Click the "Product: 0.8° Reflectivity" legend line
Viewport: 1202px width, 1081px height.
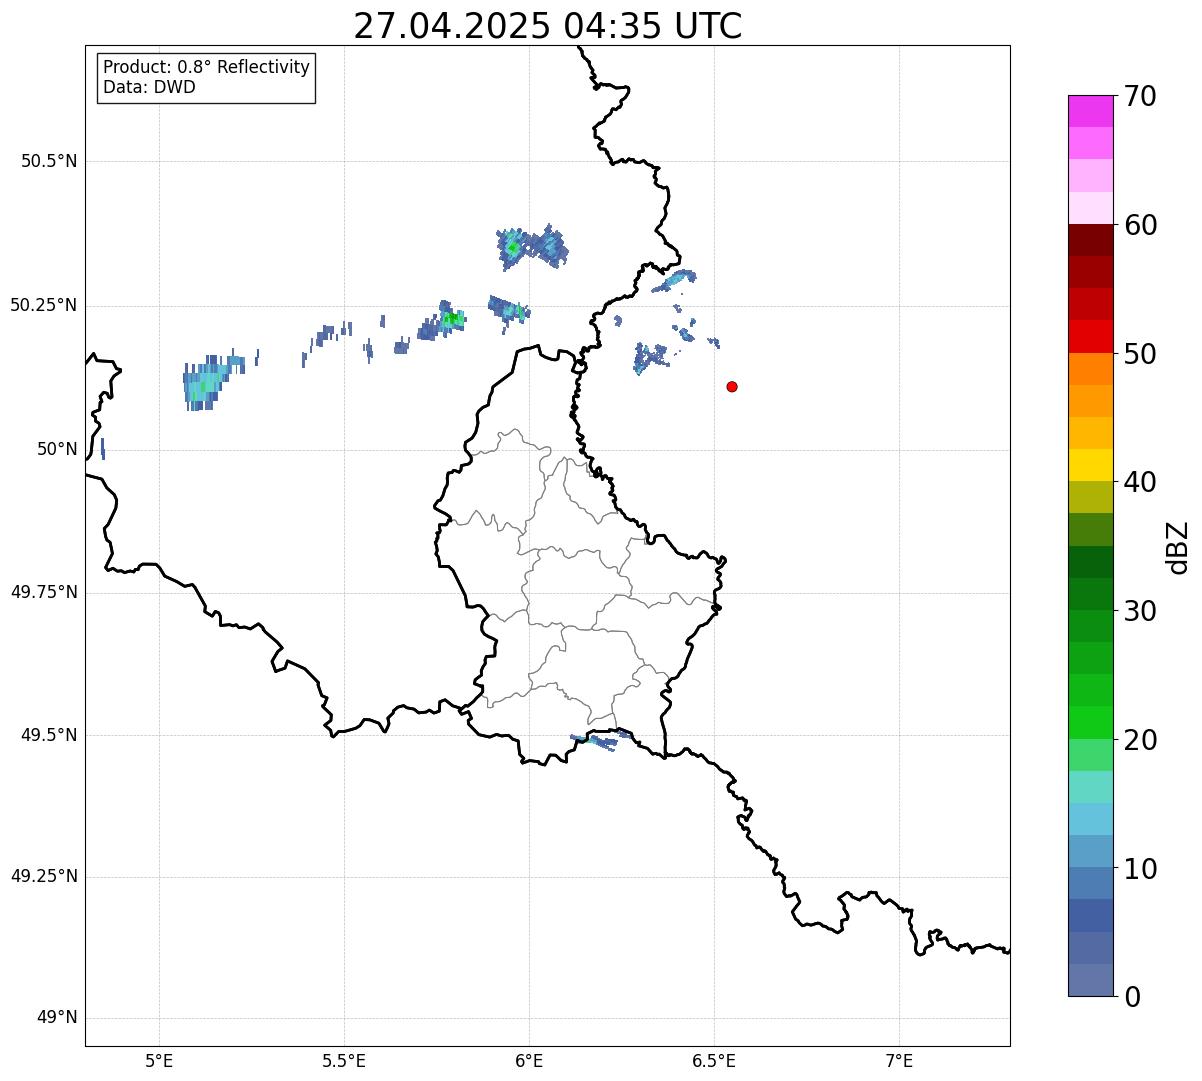207,67
